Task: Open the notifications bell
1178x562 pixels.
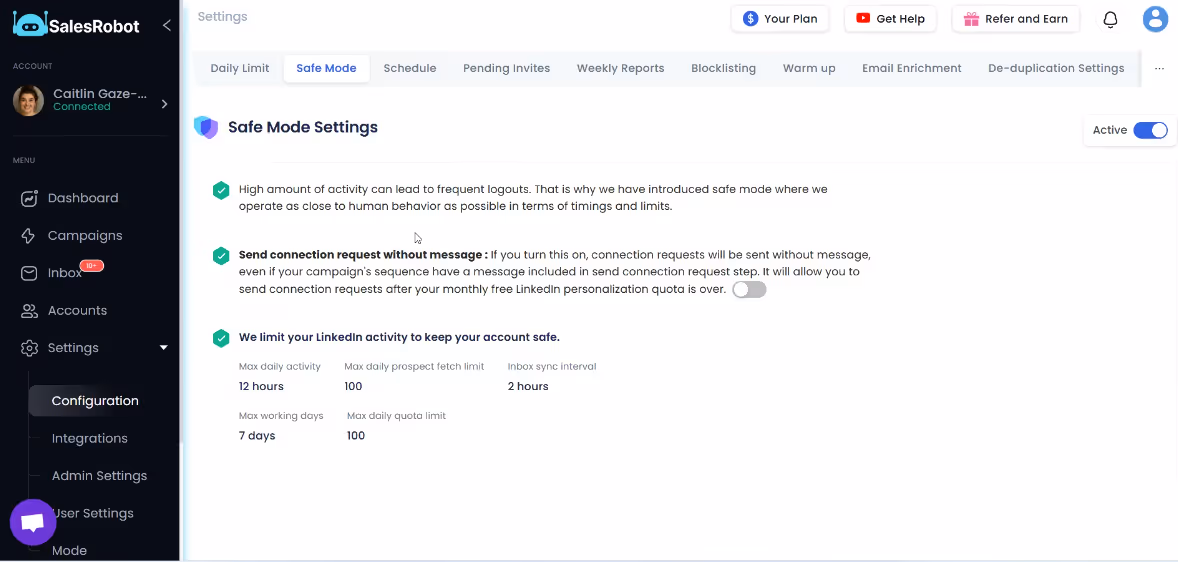Action: pyautogui.click(x=1110, y=20)
